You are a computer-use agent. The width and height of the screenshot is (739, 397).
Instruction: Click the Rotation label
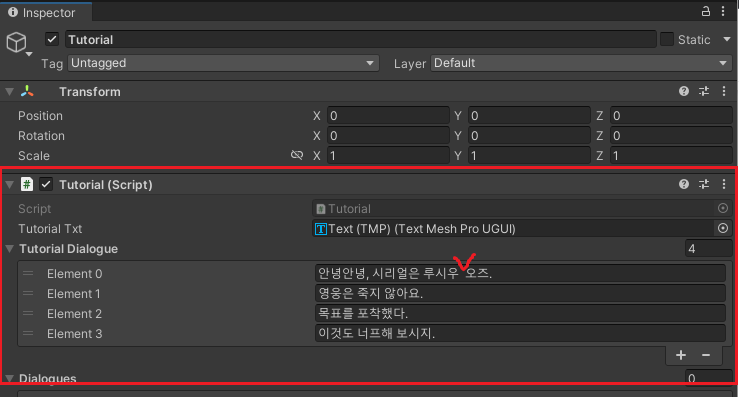tap(41, 136)
